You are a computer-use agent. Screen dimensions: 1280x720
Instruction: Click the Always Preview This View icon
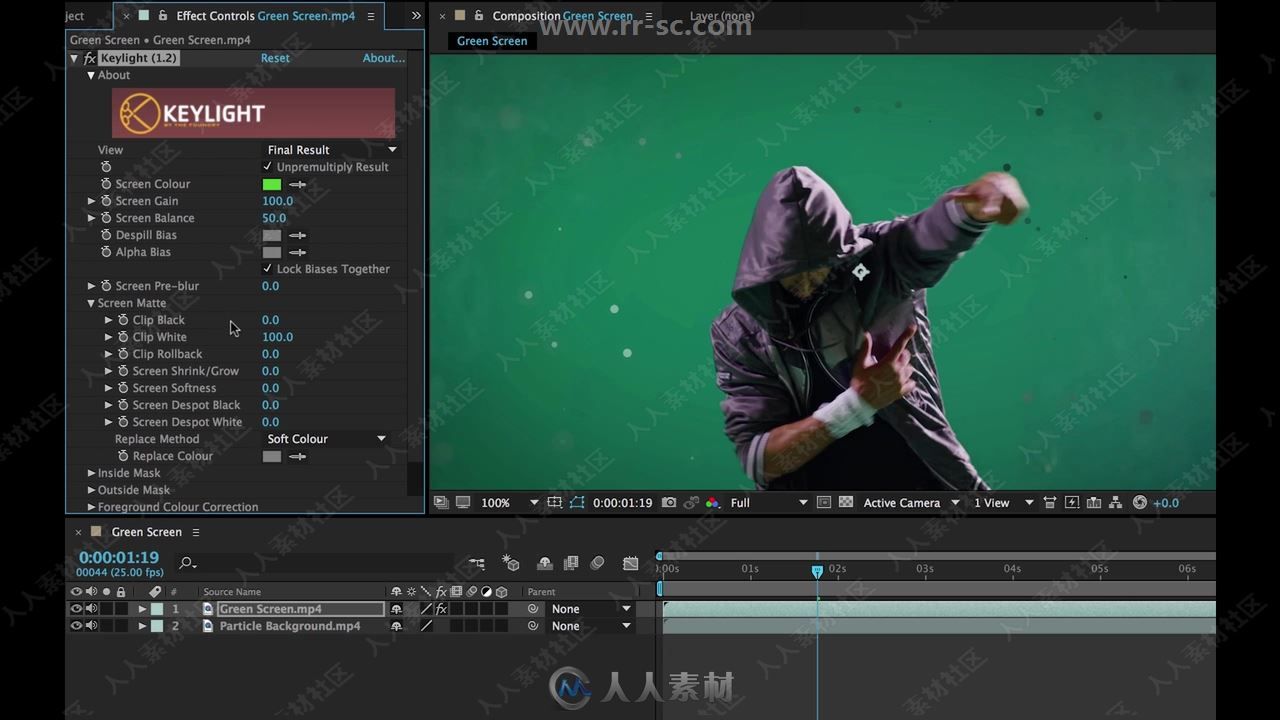441,503
